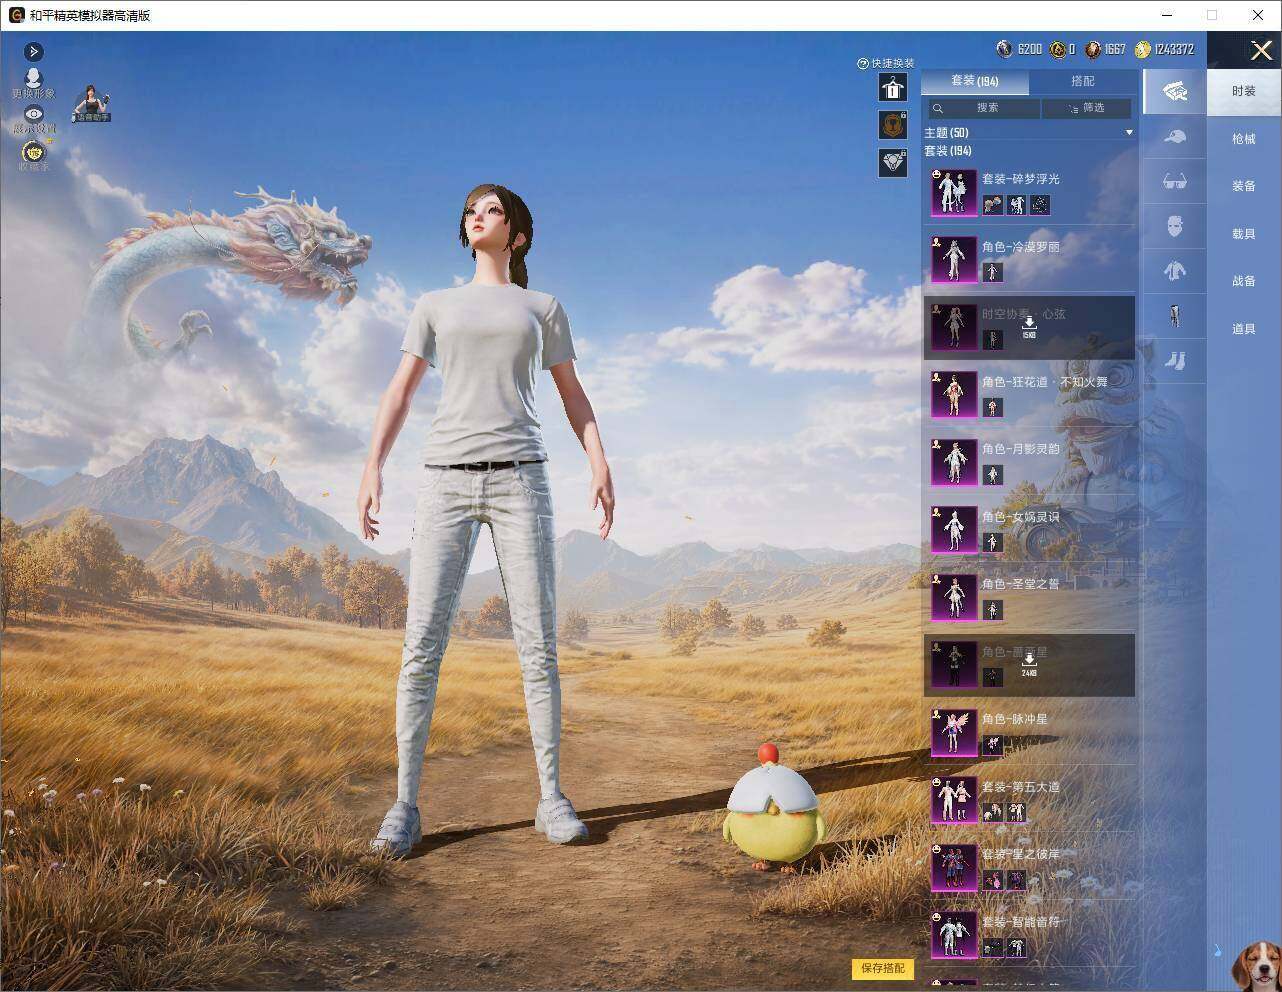Viewport: 1282px width, 992px height.
Task: Select the 套装-智能音符 entry
Action: coord(1029,934)
